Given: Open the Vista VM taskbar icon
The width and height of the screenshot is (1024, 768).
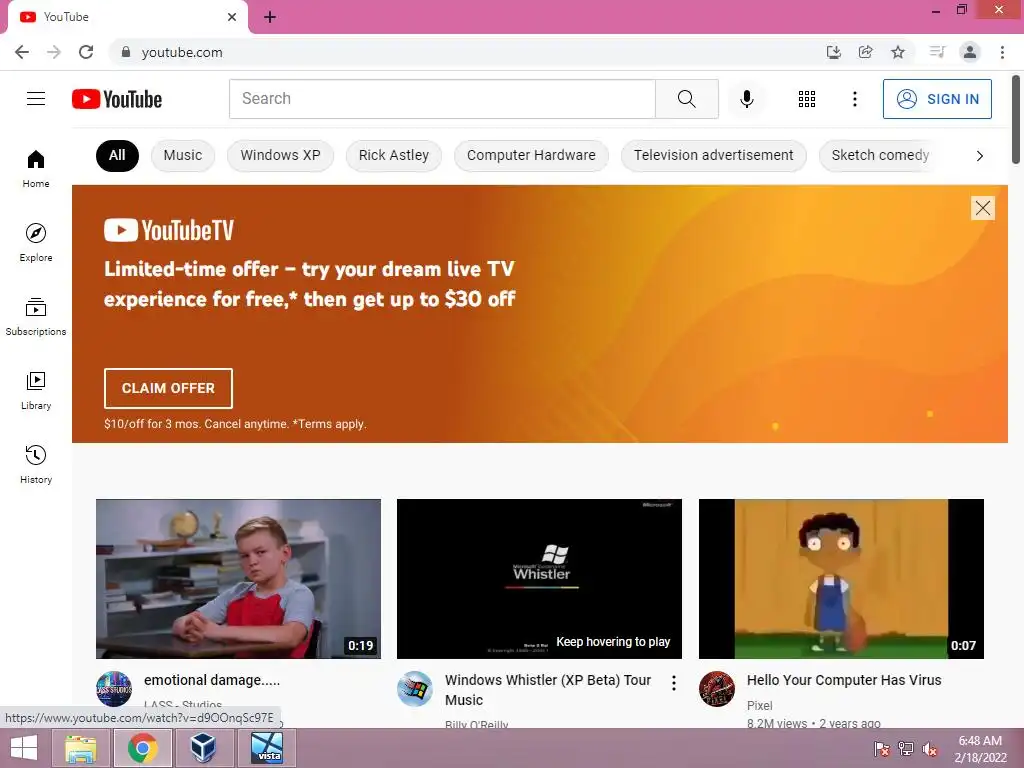Looking at the screenshot, I should tap(267, 748).
